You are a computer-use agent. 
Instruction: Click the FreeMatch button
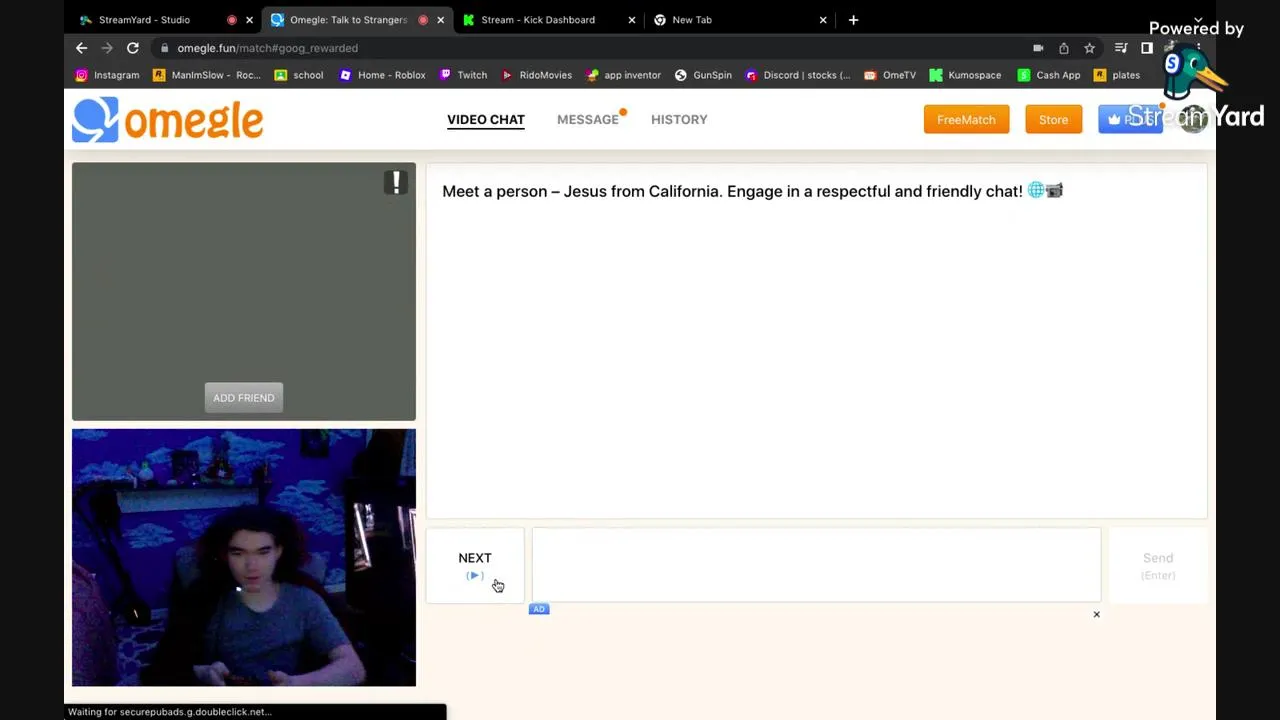click(966, 119)
